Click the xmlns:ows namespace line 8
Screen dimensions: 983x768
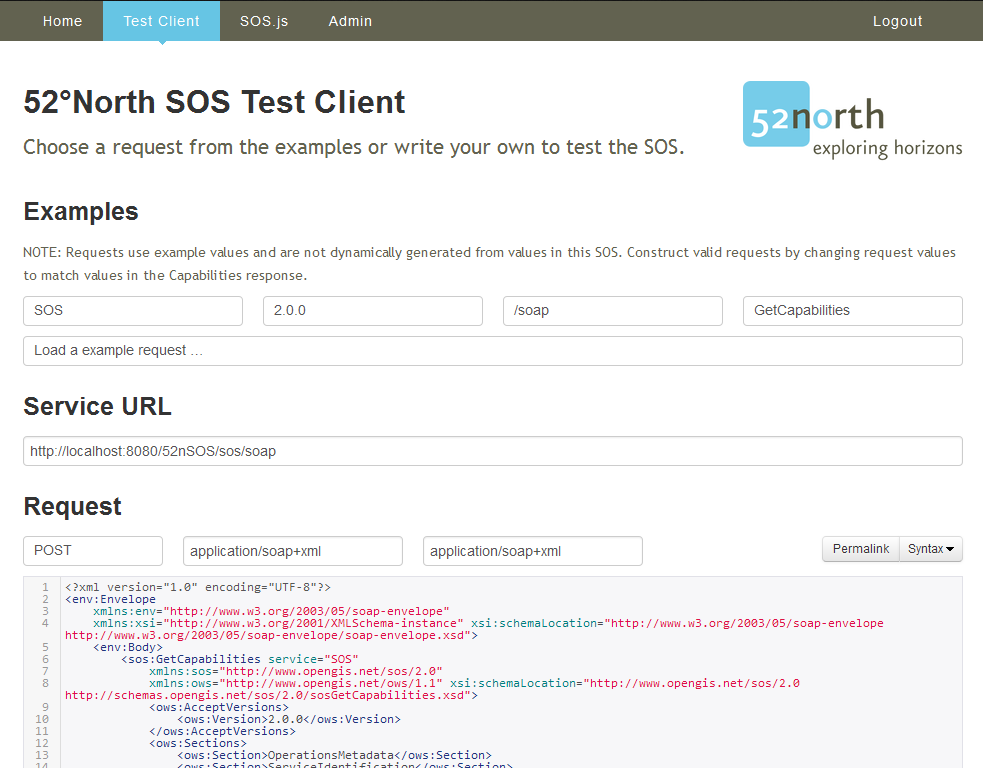[x=474, y=683]
